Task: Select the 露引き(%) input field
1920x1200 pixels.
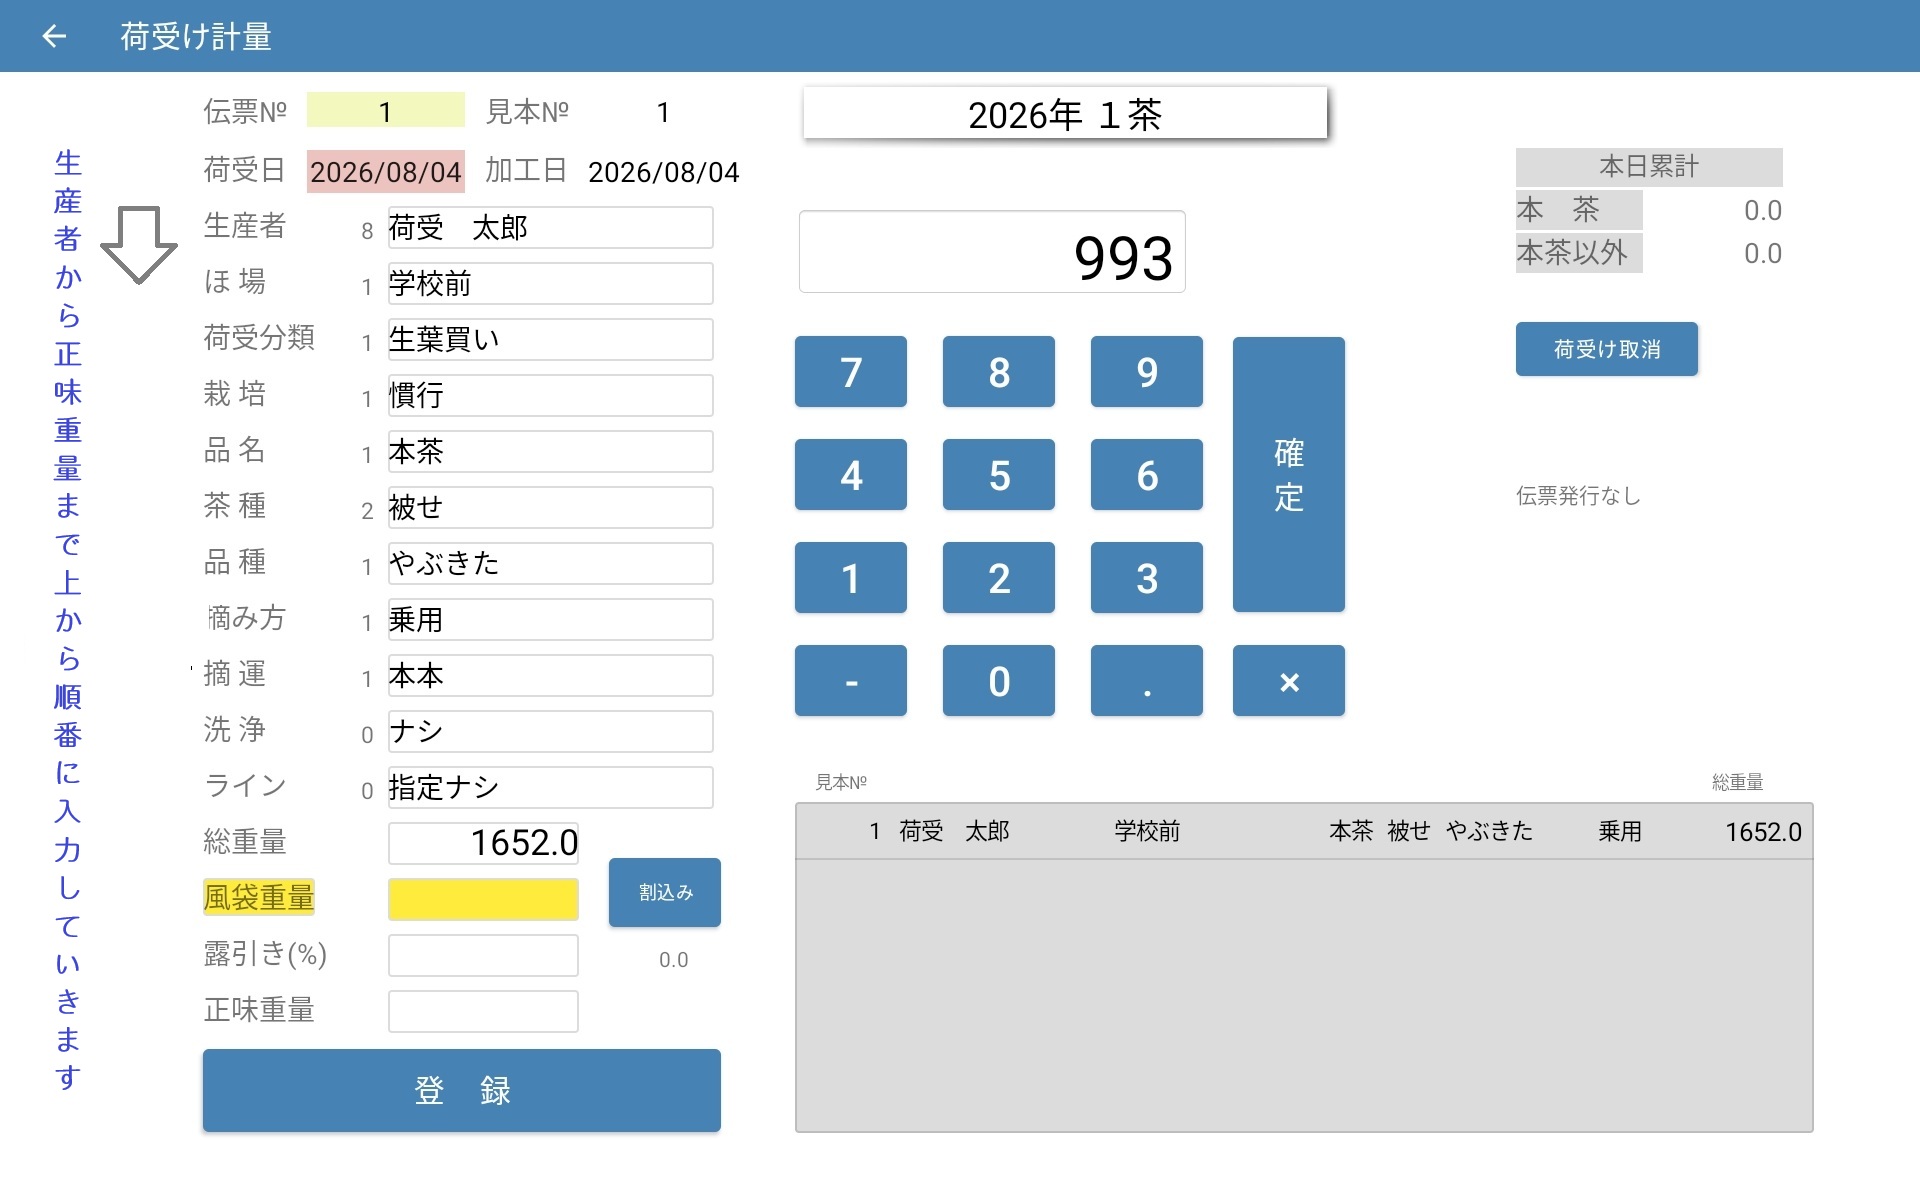Action: (483, 955)
